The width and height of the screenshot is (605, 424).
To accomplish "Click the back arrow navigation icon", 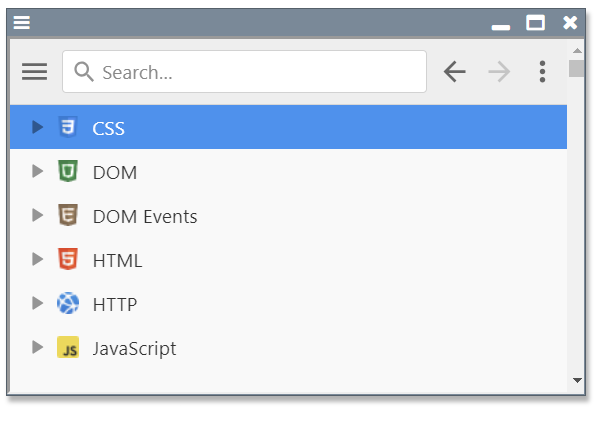I will tap(455, 72).
